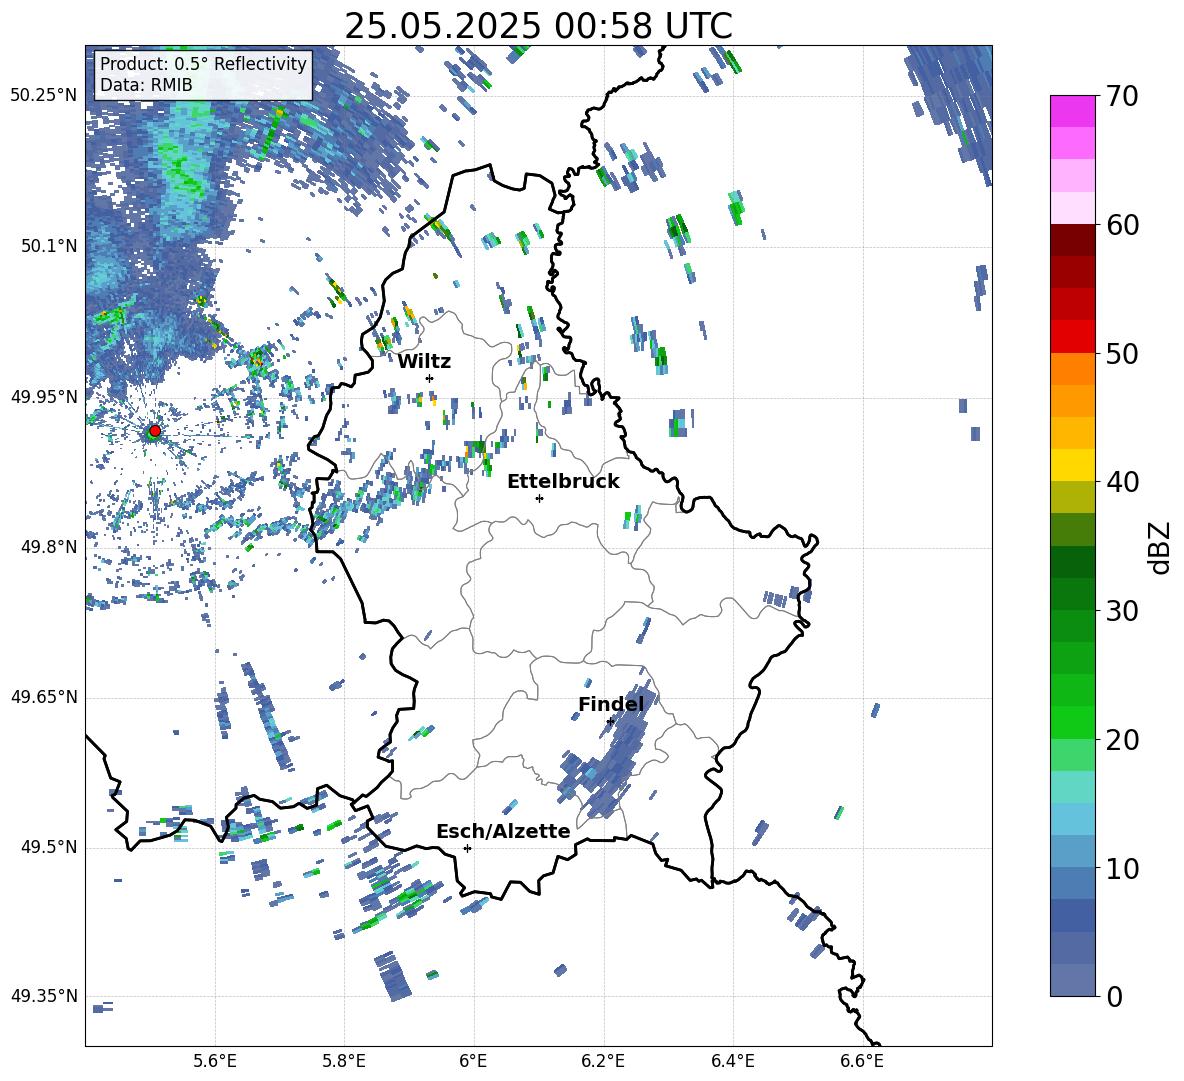The height and width of the screenshot is (1081, 1184).
Task: Click the 49.5°N latitude label
Action: click(x=48, y=847)
